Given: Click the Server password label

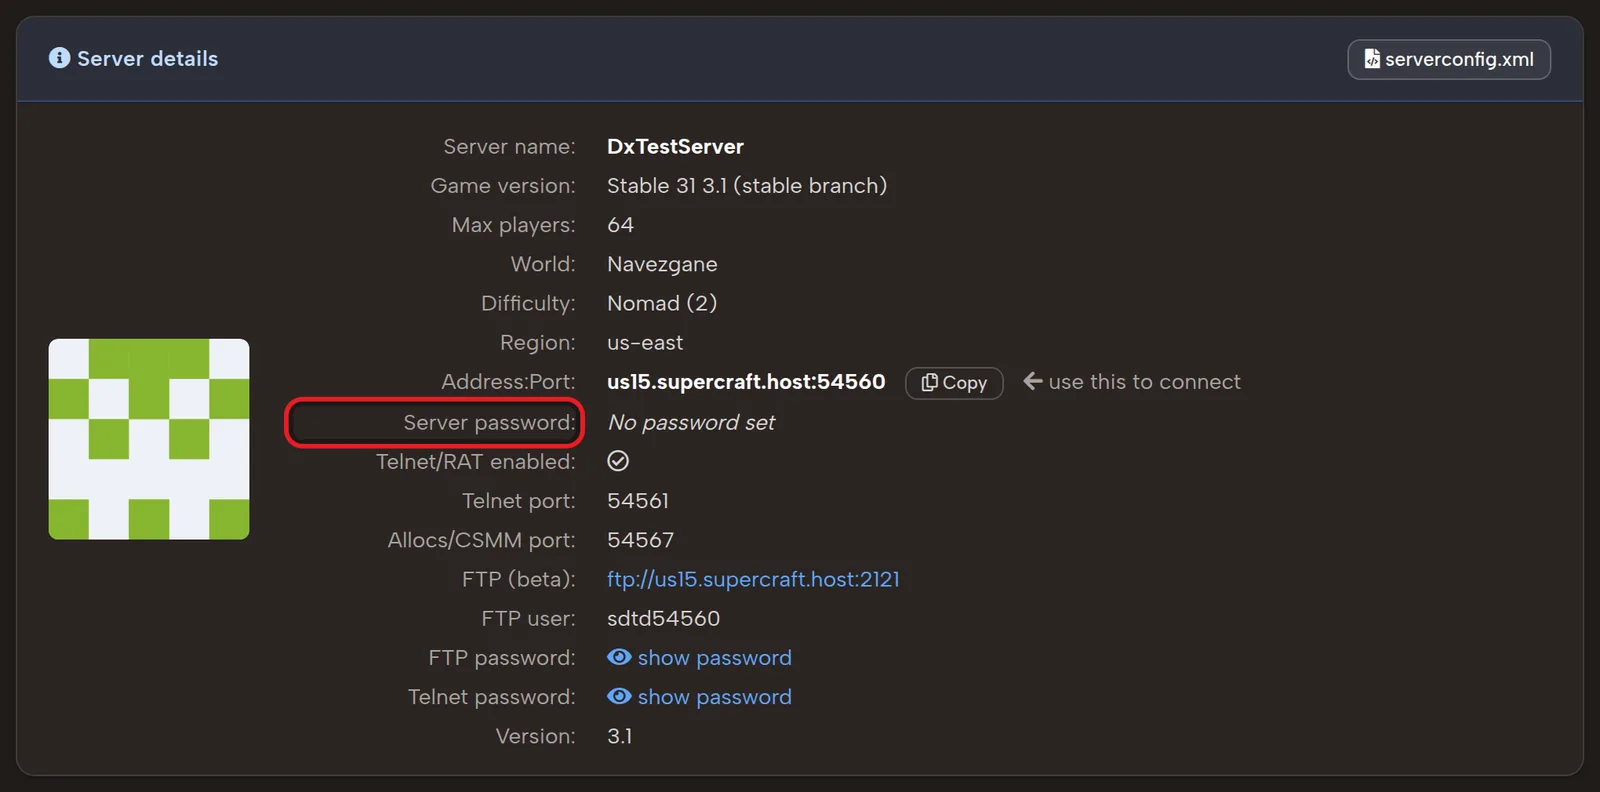Looking at the screenshot, I should coord(489,423).
